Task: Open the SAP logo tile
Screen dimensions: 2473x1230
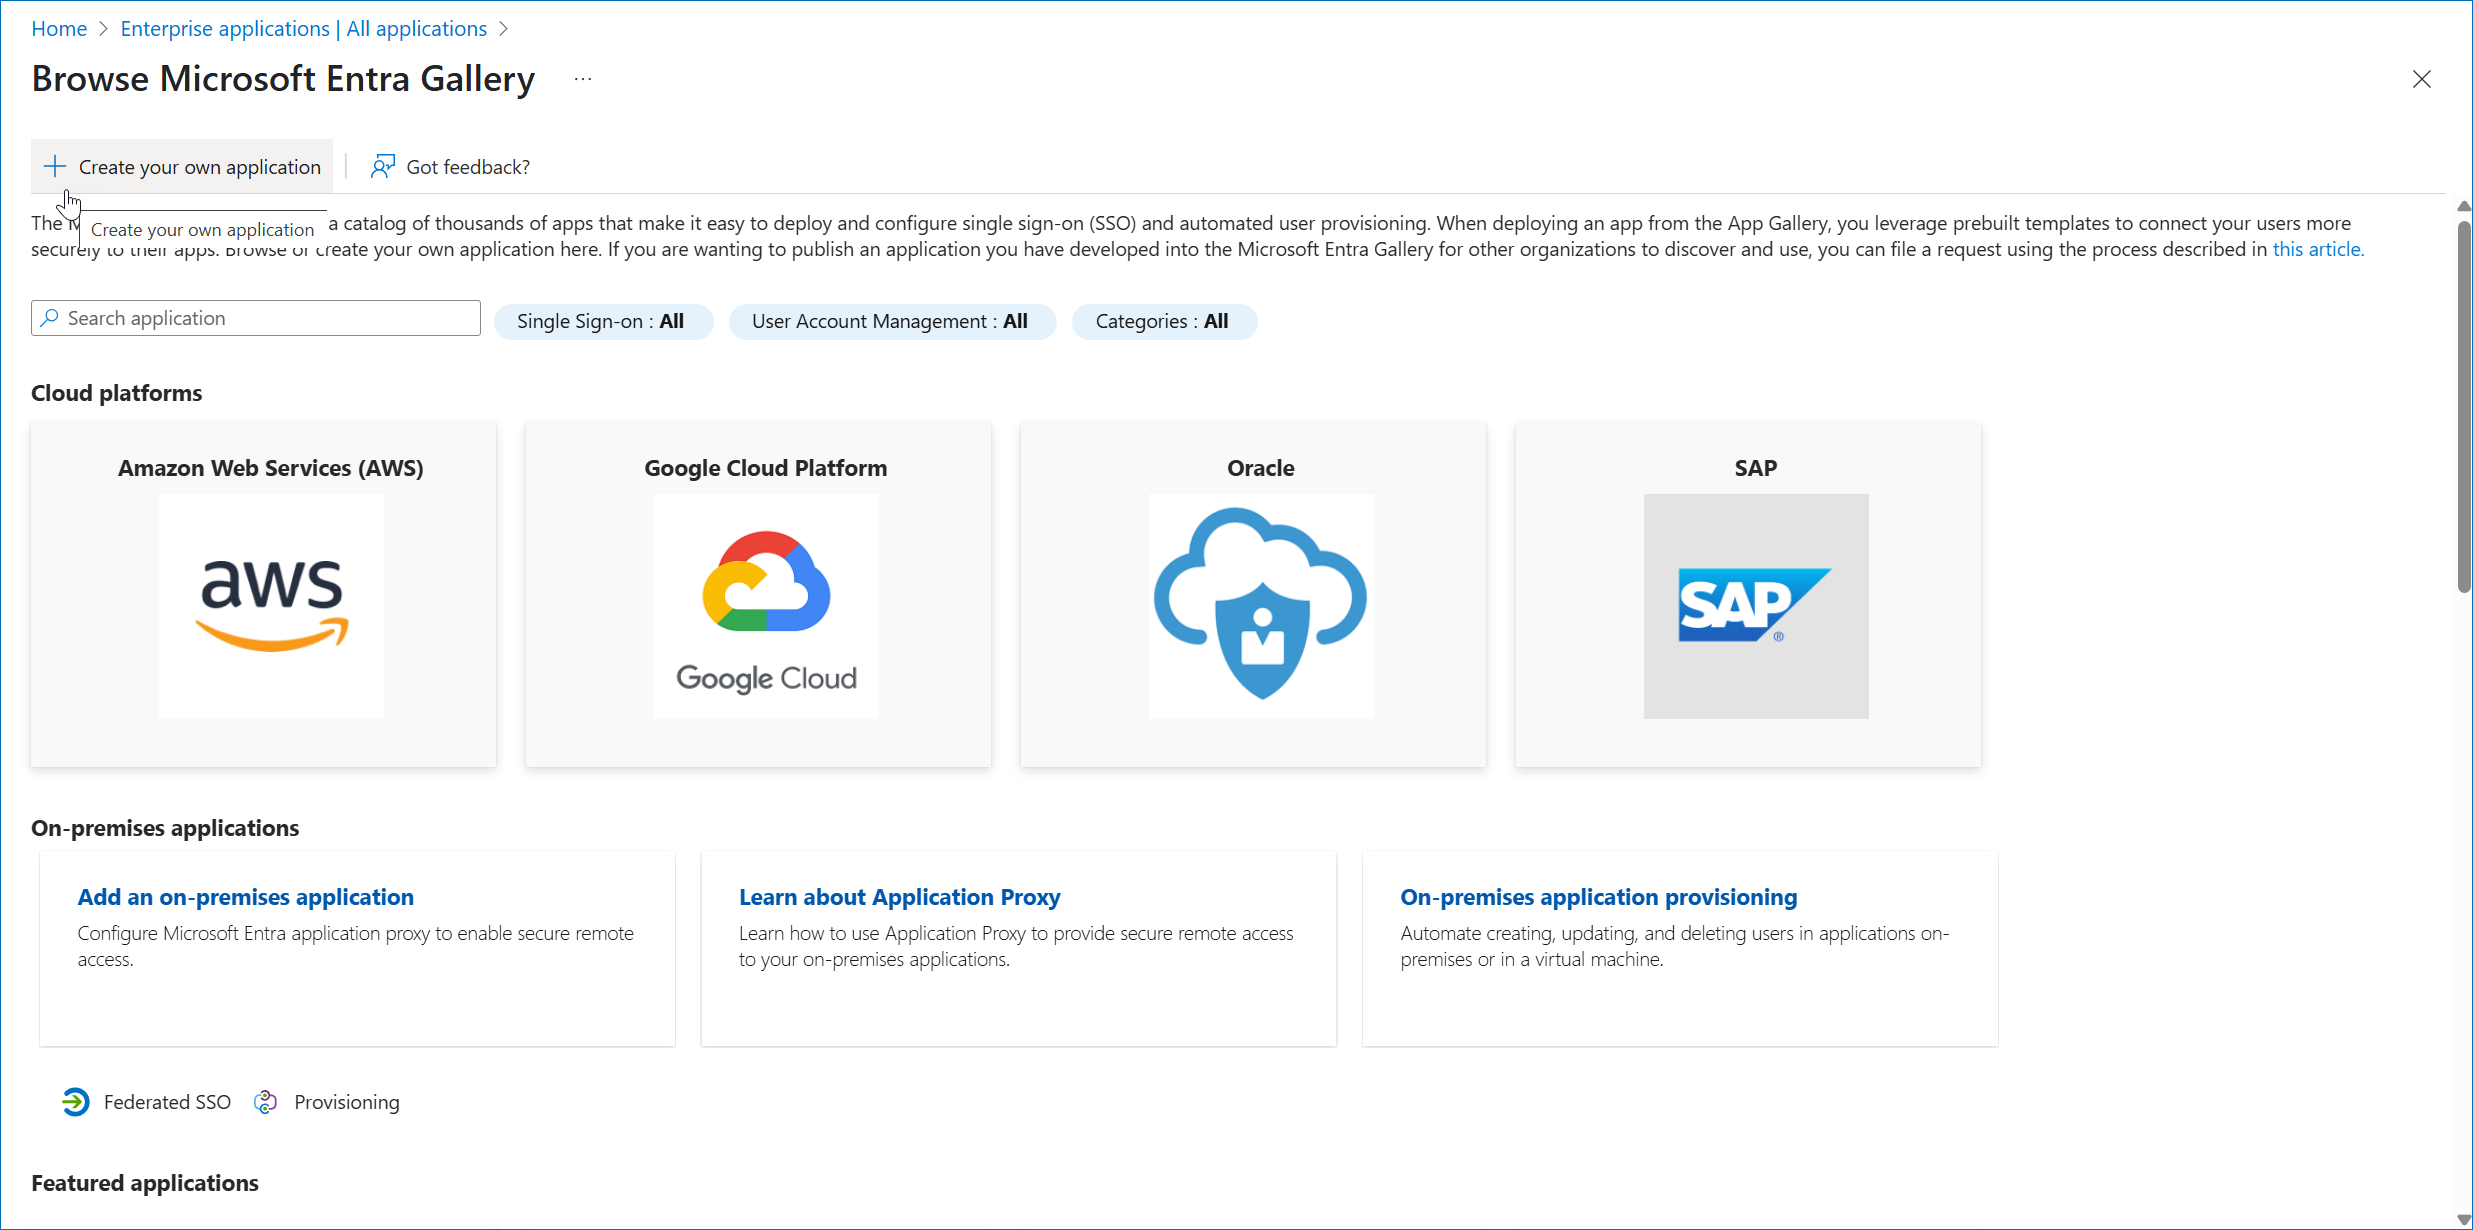Action: click(1755, 606)
